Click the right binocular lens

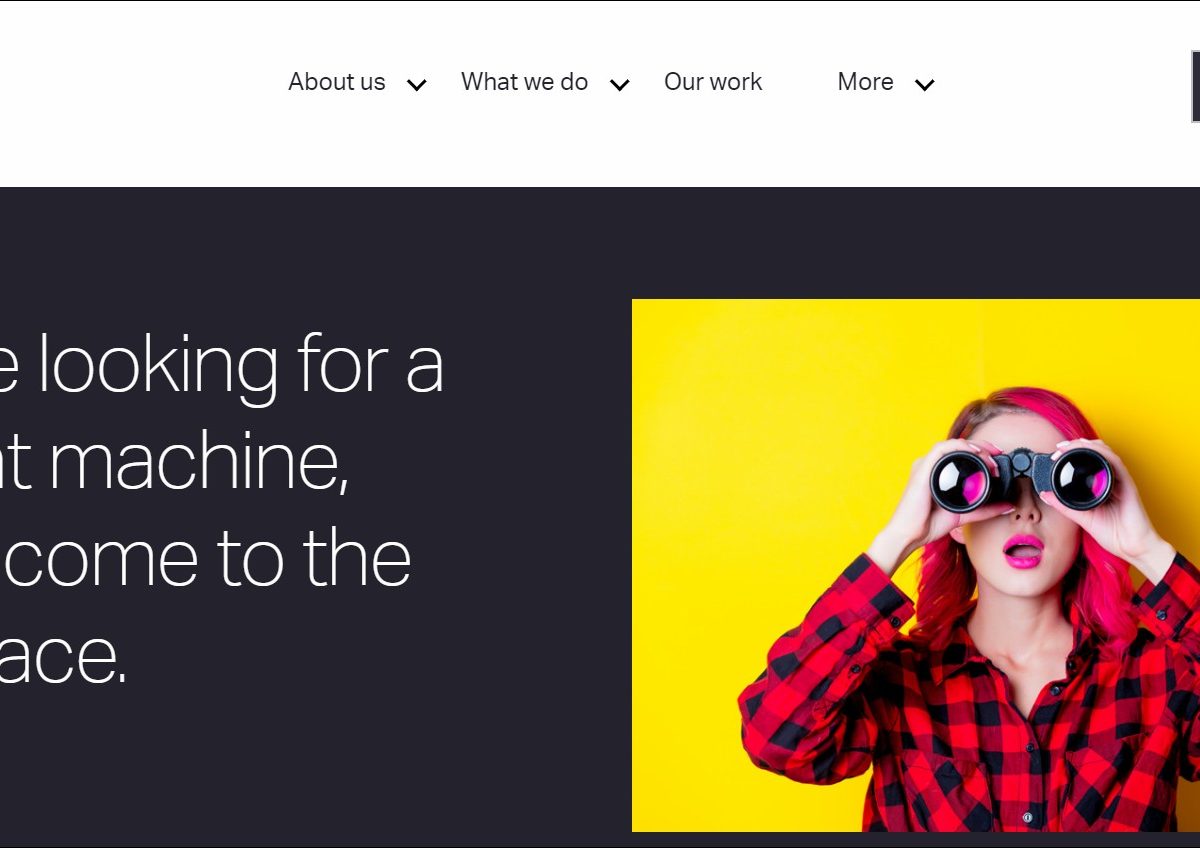pos(1082,478)
